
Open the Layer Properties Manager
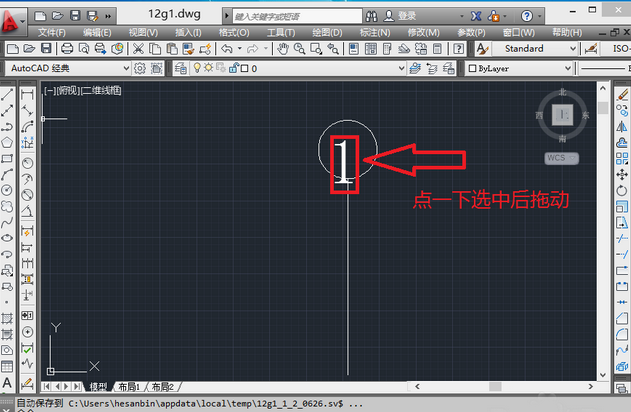point(180,68)
